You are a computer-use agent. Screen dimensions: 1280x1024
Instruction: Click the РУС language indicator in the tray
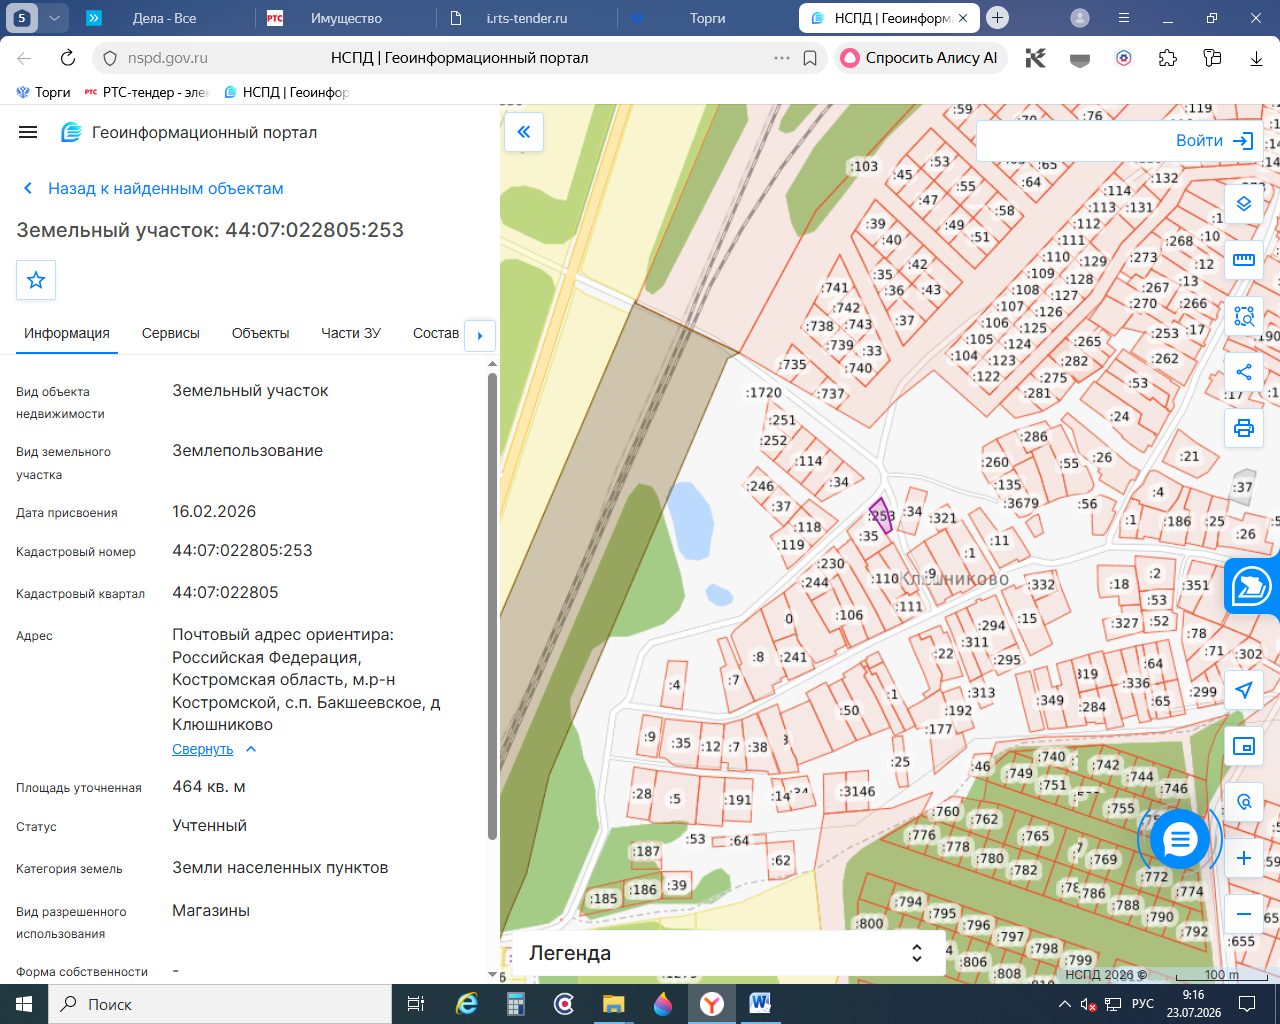pos(1143,1004)
